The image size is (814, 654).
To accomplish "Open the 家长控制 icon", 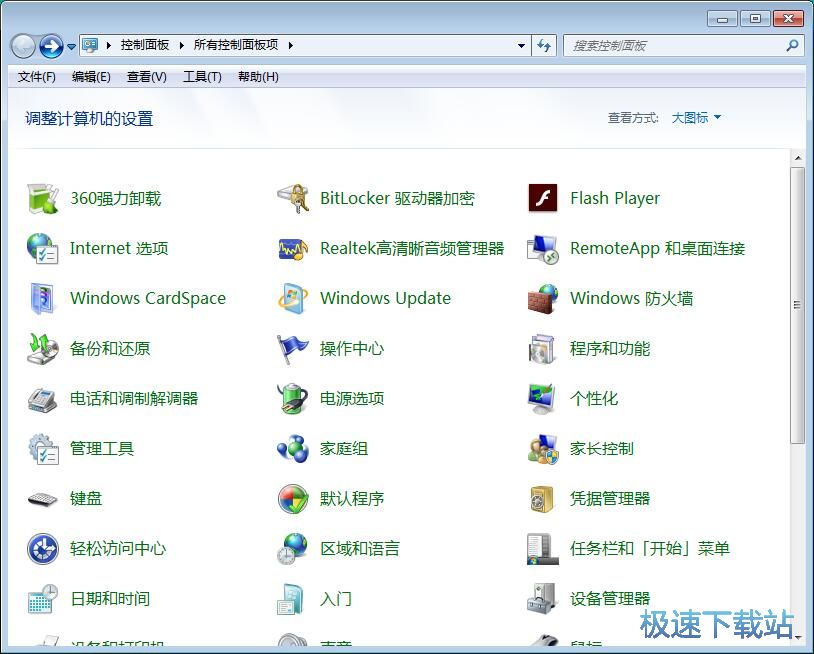I will click(x=543, y=448).
